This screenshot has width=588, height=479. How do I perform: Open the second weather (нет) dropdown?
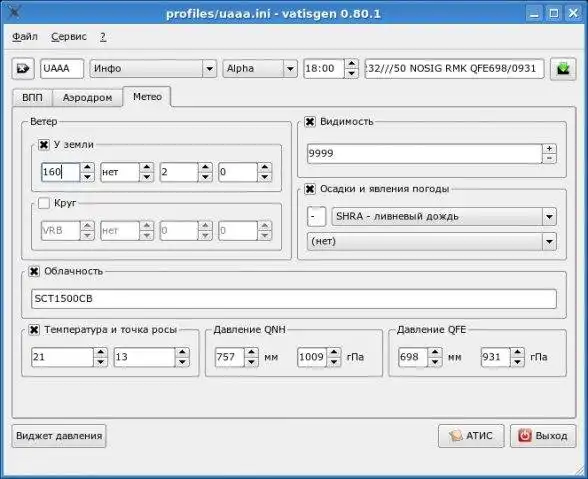(432, 241)
